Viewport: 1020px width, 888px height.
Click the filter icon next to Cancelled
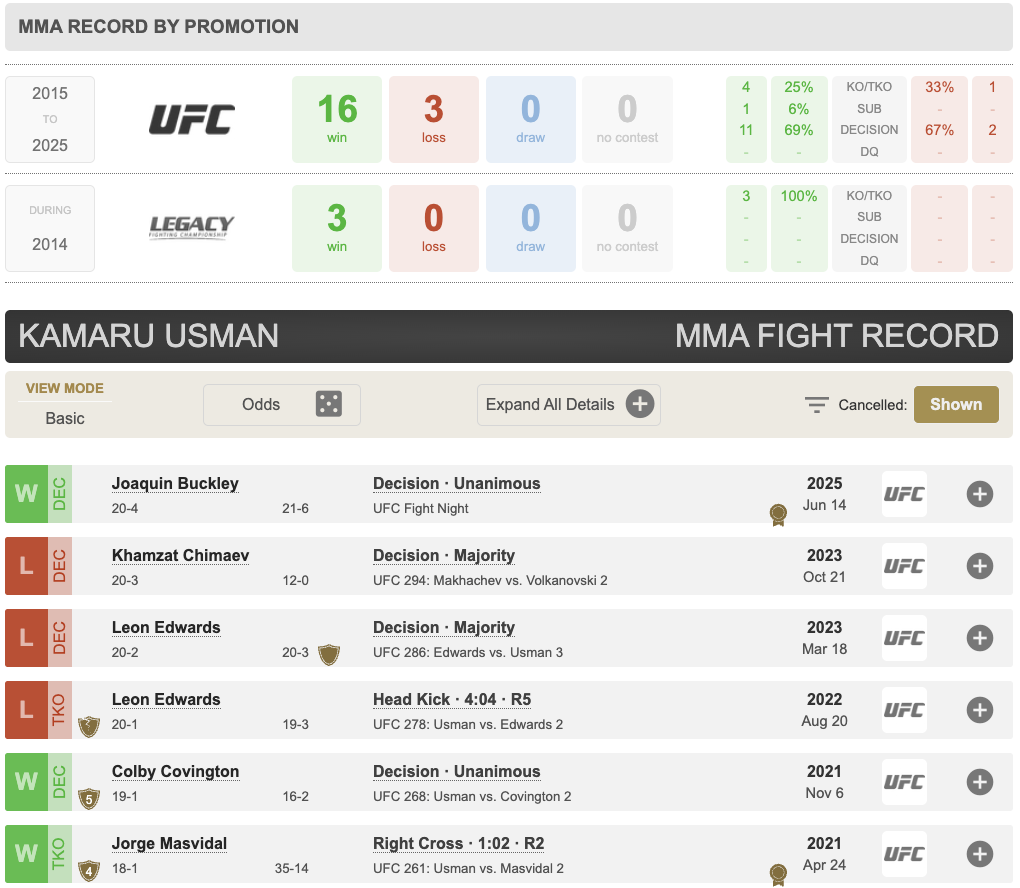816,405
